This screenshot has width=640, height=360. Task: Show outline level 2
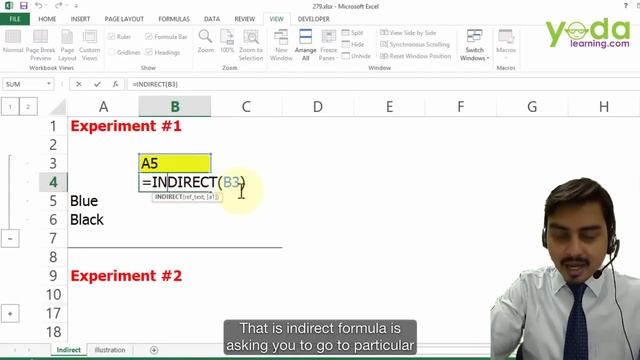[x=28, y=107]
